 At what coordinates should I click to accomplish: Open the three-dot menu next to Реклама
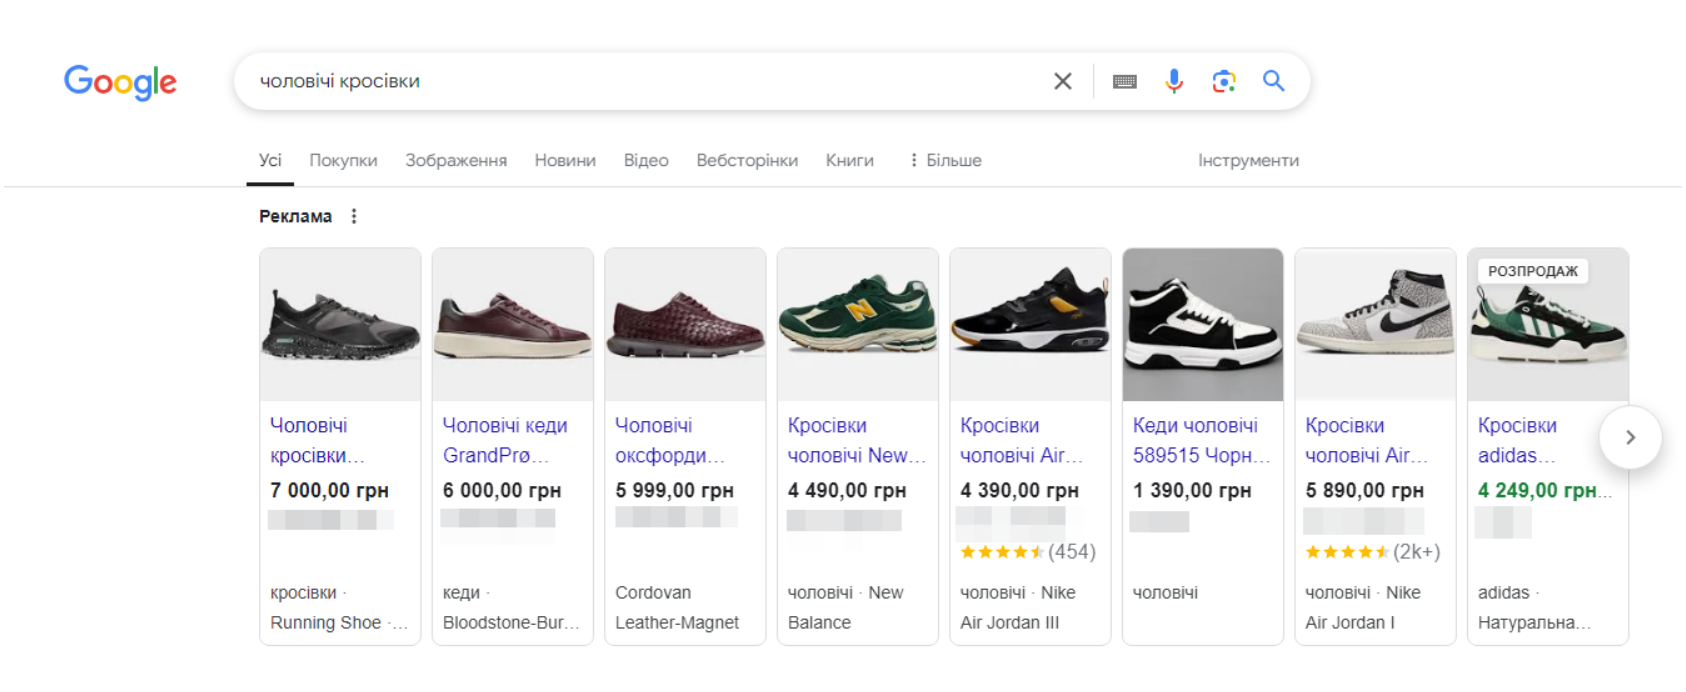pyautogui.click(x=354, y=216)
